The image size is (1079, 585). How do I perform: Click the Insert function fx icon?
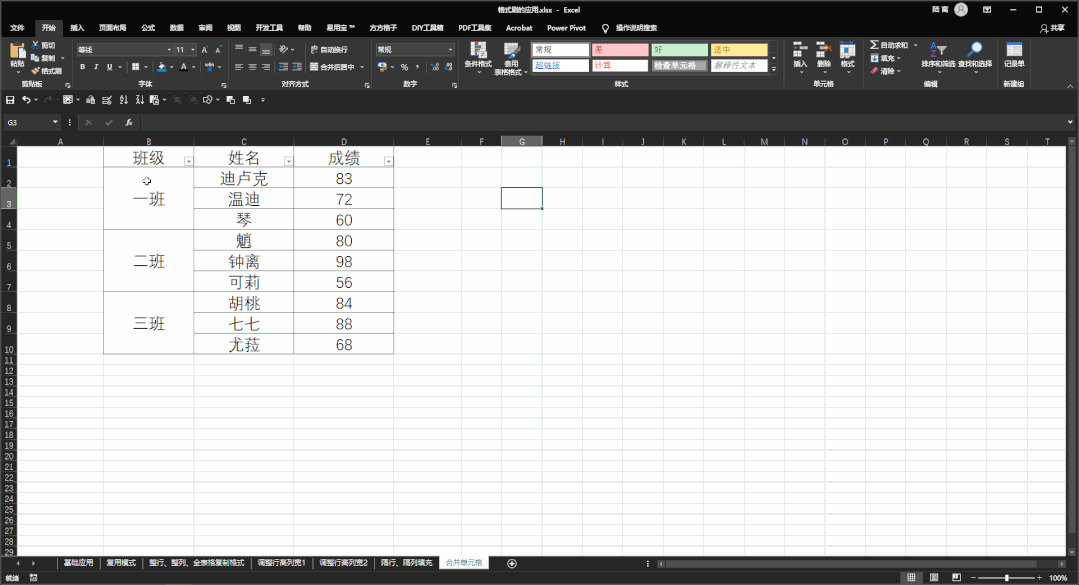tap(129, 123)
